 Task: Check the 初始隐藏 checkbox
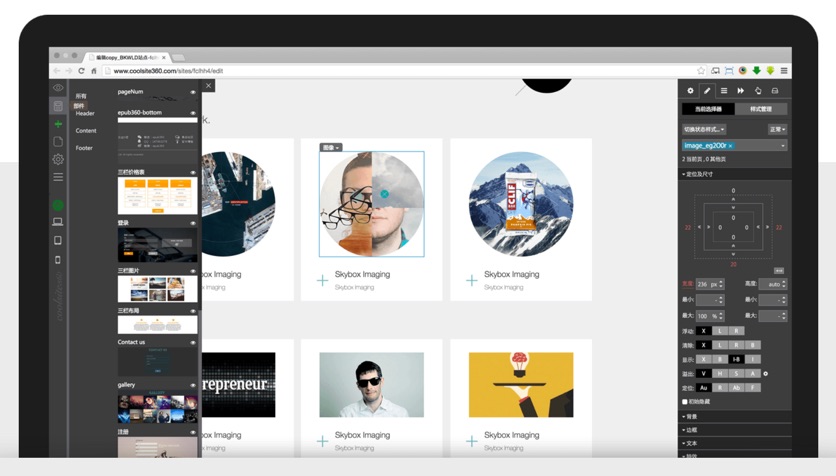click(685, 401)
